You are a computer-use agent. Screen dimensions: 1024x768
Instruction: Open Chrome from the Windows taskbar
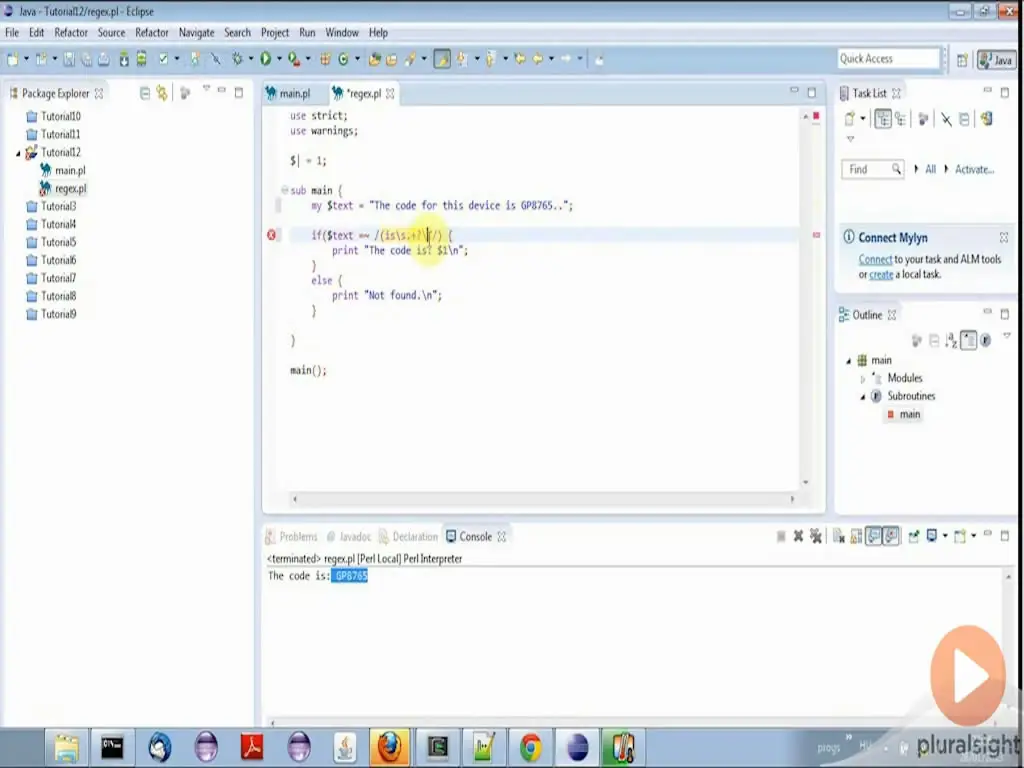[x=530, y=747]
